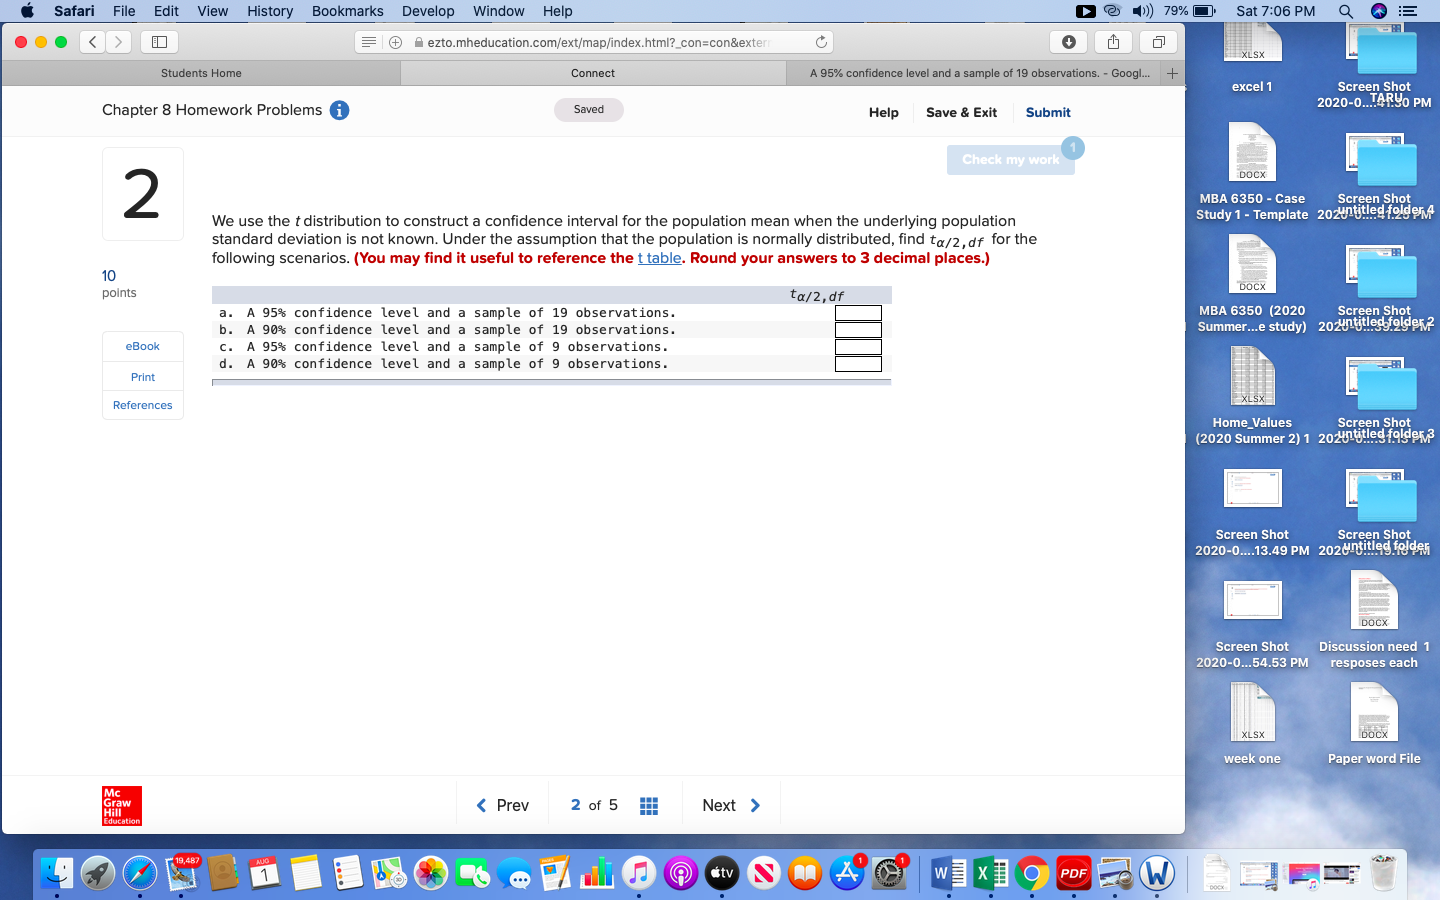Select Home_Values spreadsheet on desktop
The width and height of the screenshot is (1440, 900).
(x=1252, y=396)
